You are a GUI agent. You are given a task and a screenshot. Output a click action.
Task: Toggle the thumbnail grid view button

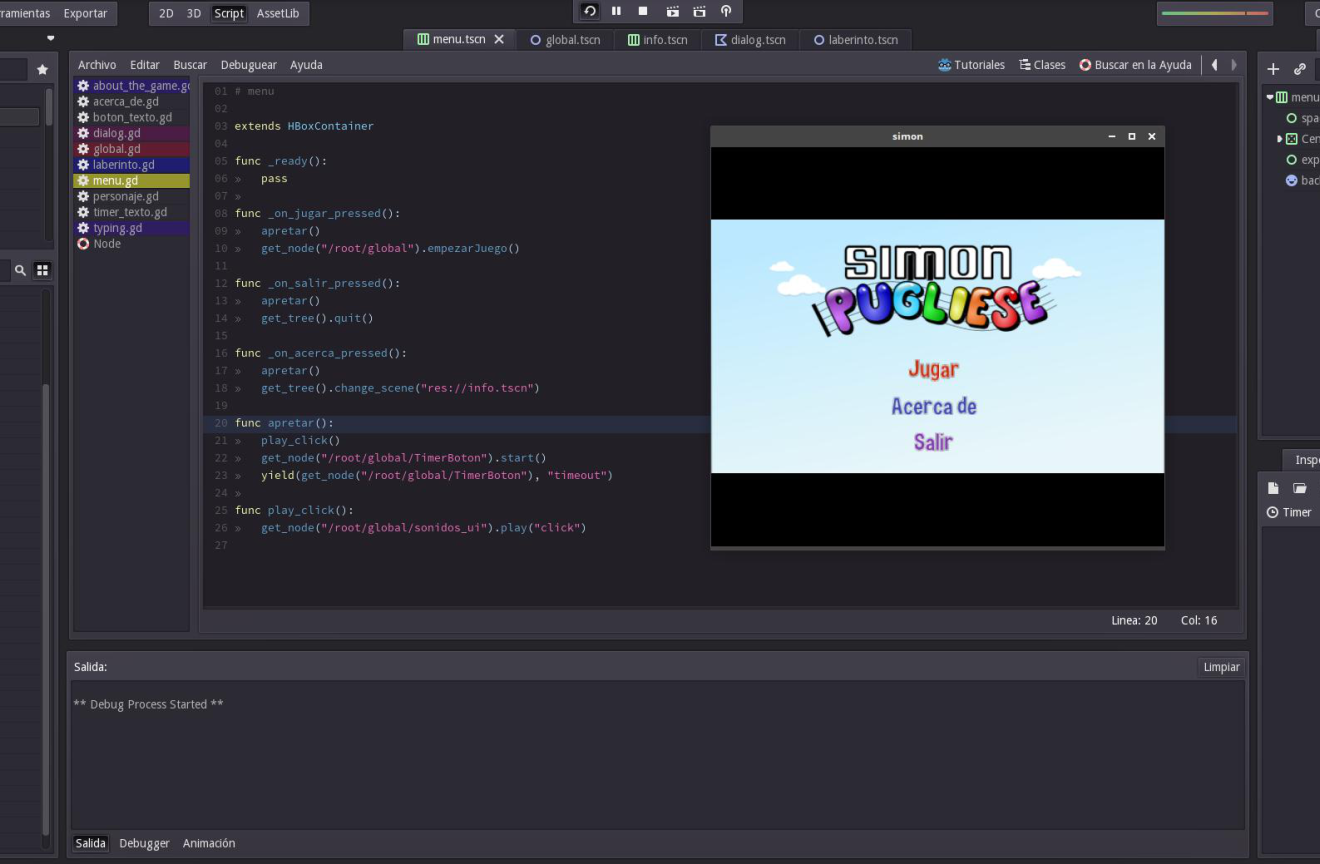[43, 270]
